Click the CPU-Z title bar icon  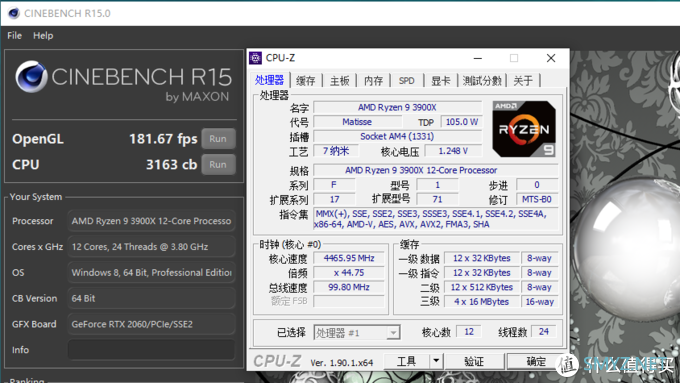[x=255, y=58]
